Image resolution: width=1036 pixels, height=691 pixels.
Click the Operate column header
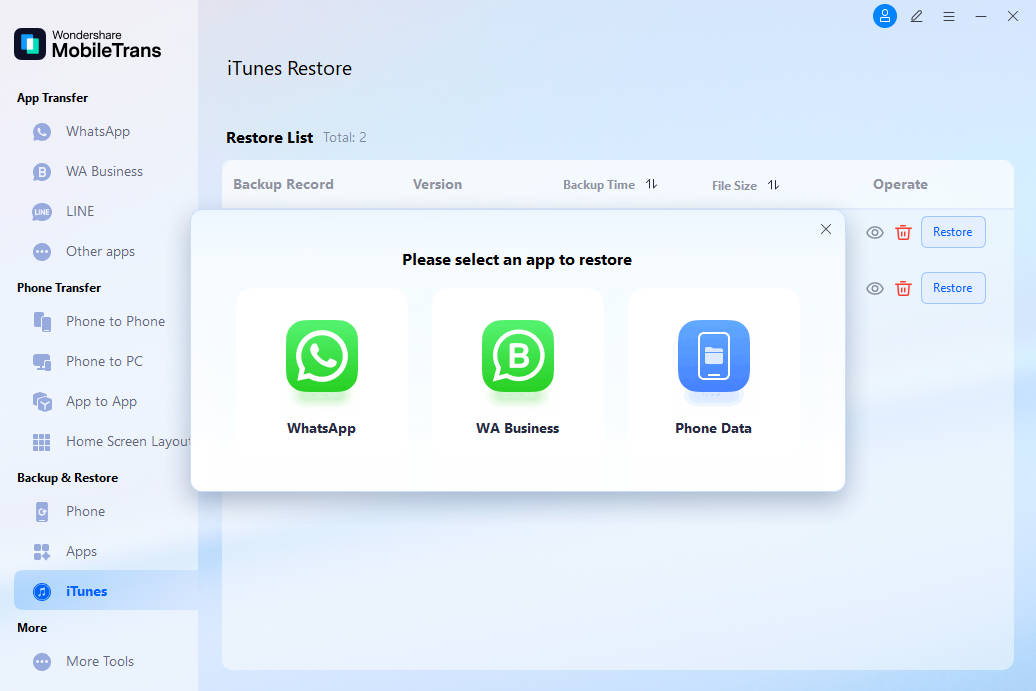tap(900, 184)
